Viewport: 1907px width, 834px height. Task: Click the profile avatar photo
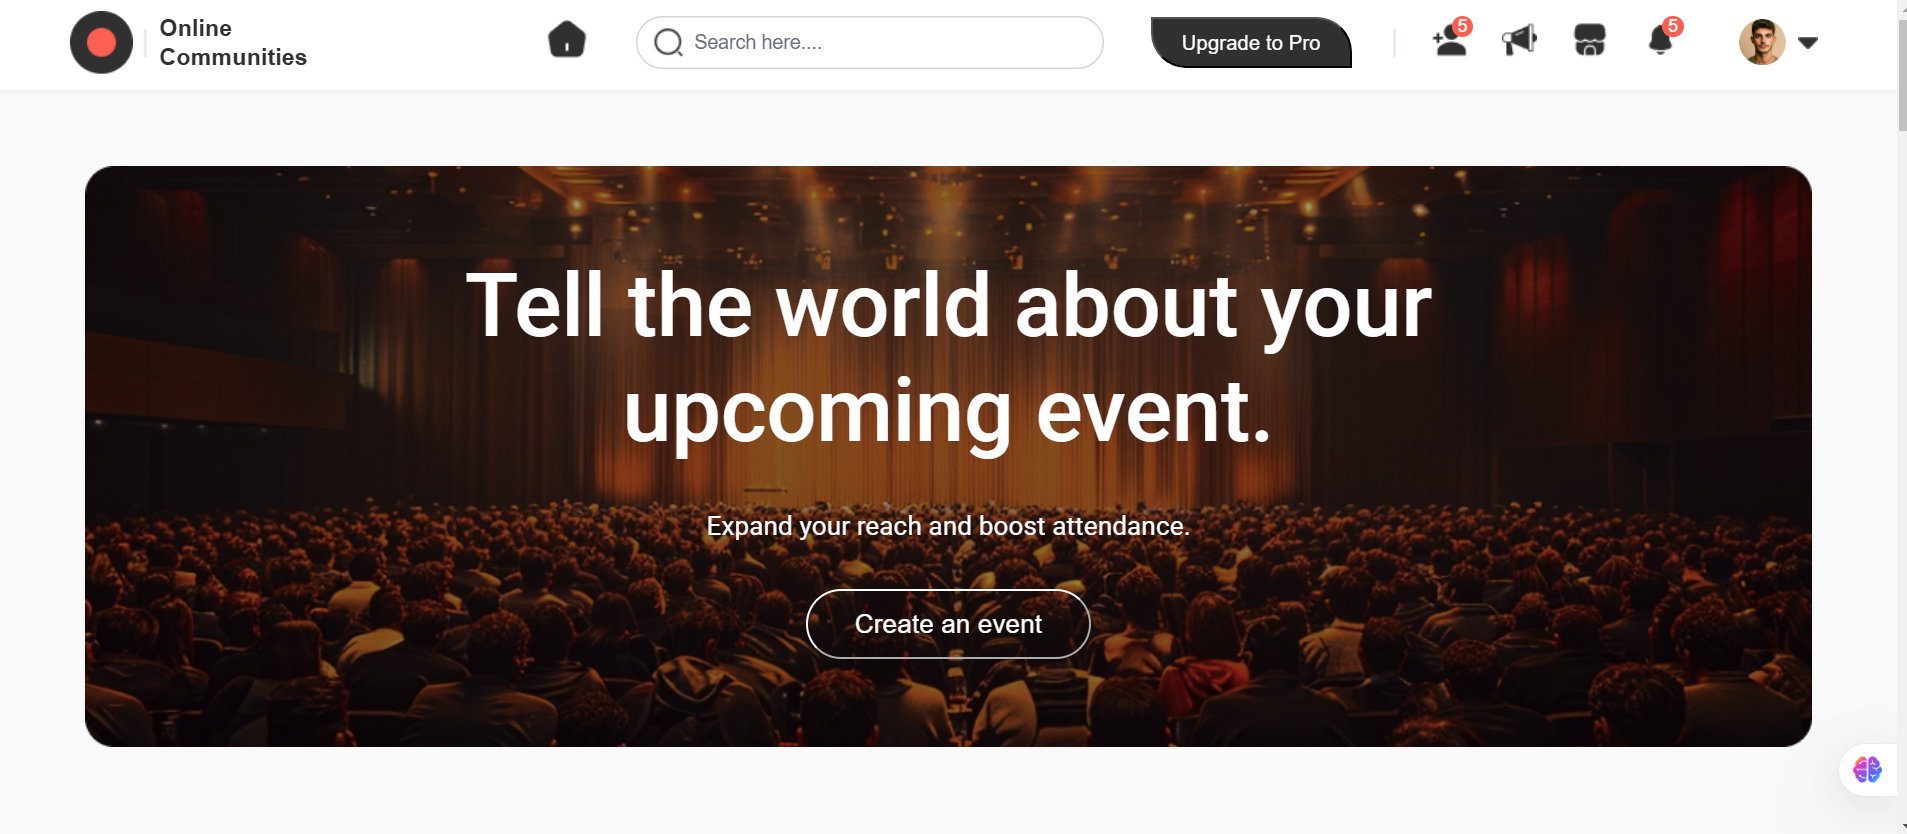(x=1762, y=42)
